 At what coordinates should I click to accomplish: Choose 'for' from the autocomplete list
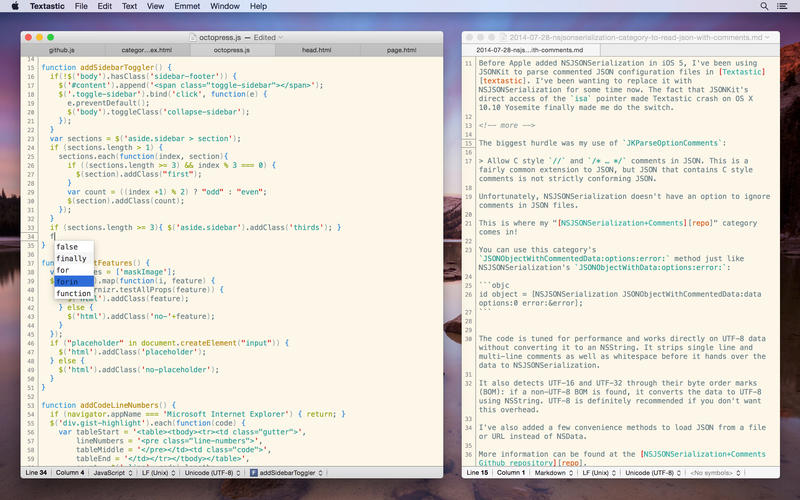(74, 270)
